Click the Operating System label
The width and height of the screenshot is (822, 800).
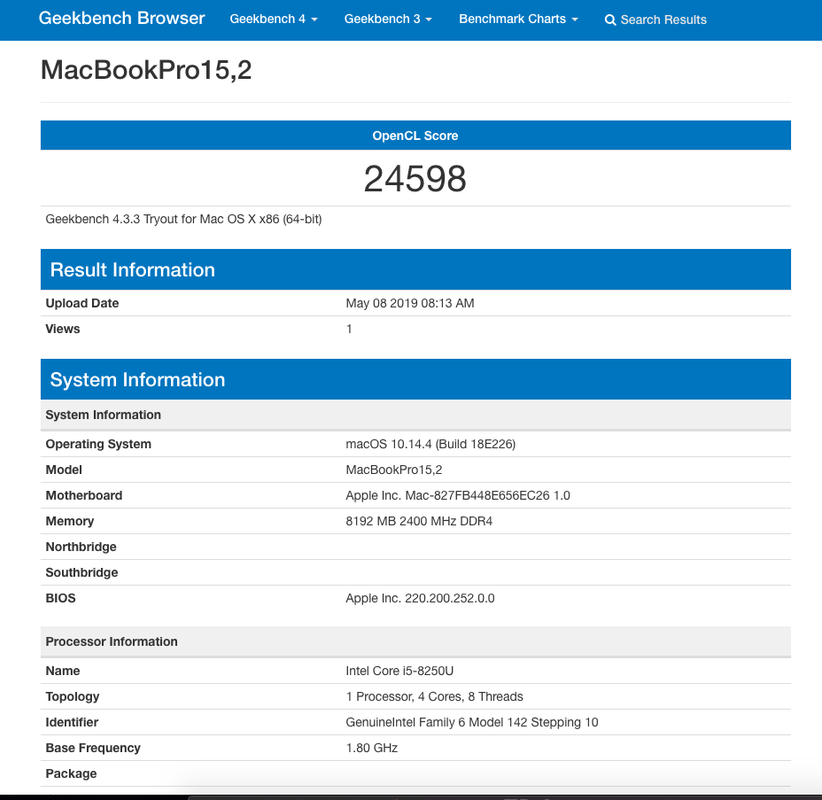coord(99,444)
